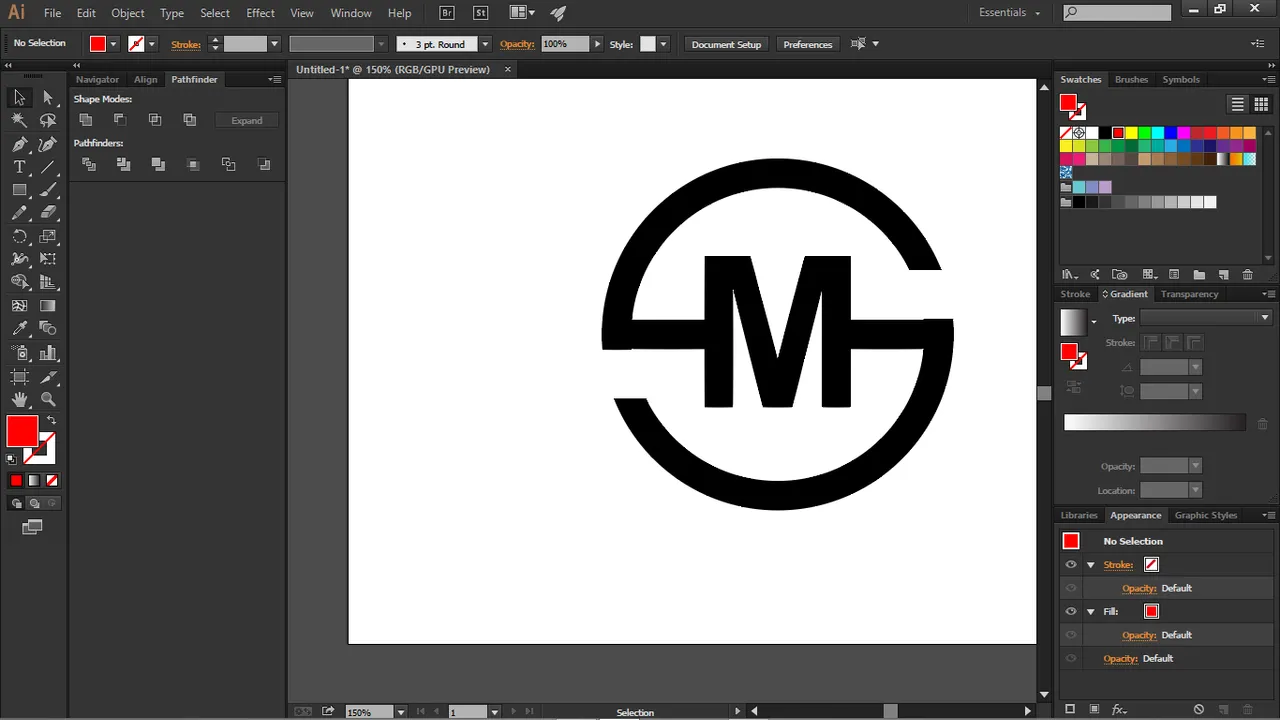The height and width of the screenshot is (720, 1280).
Task: Toggle visibility eye of Stroke row
Action: click(1071, 564)
